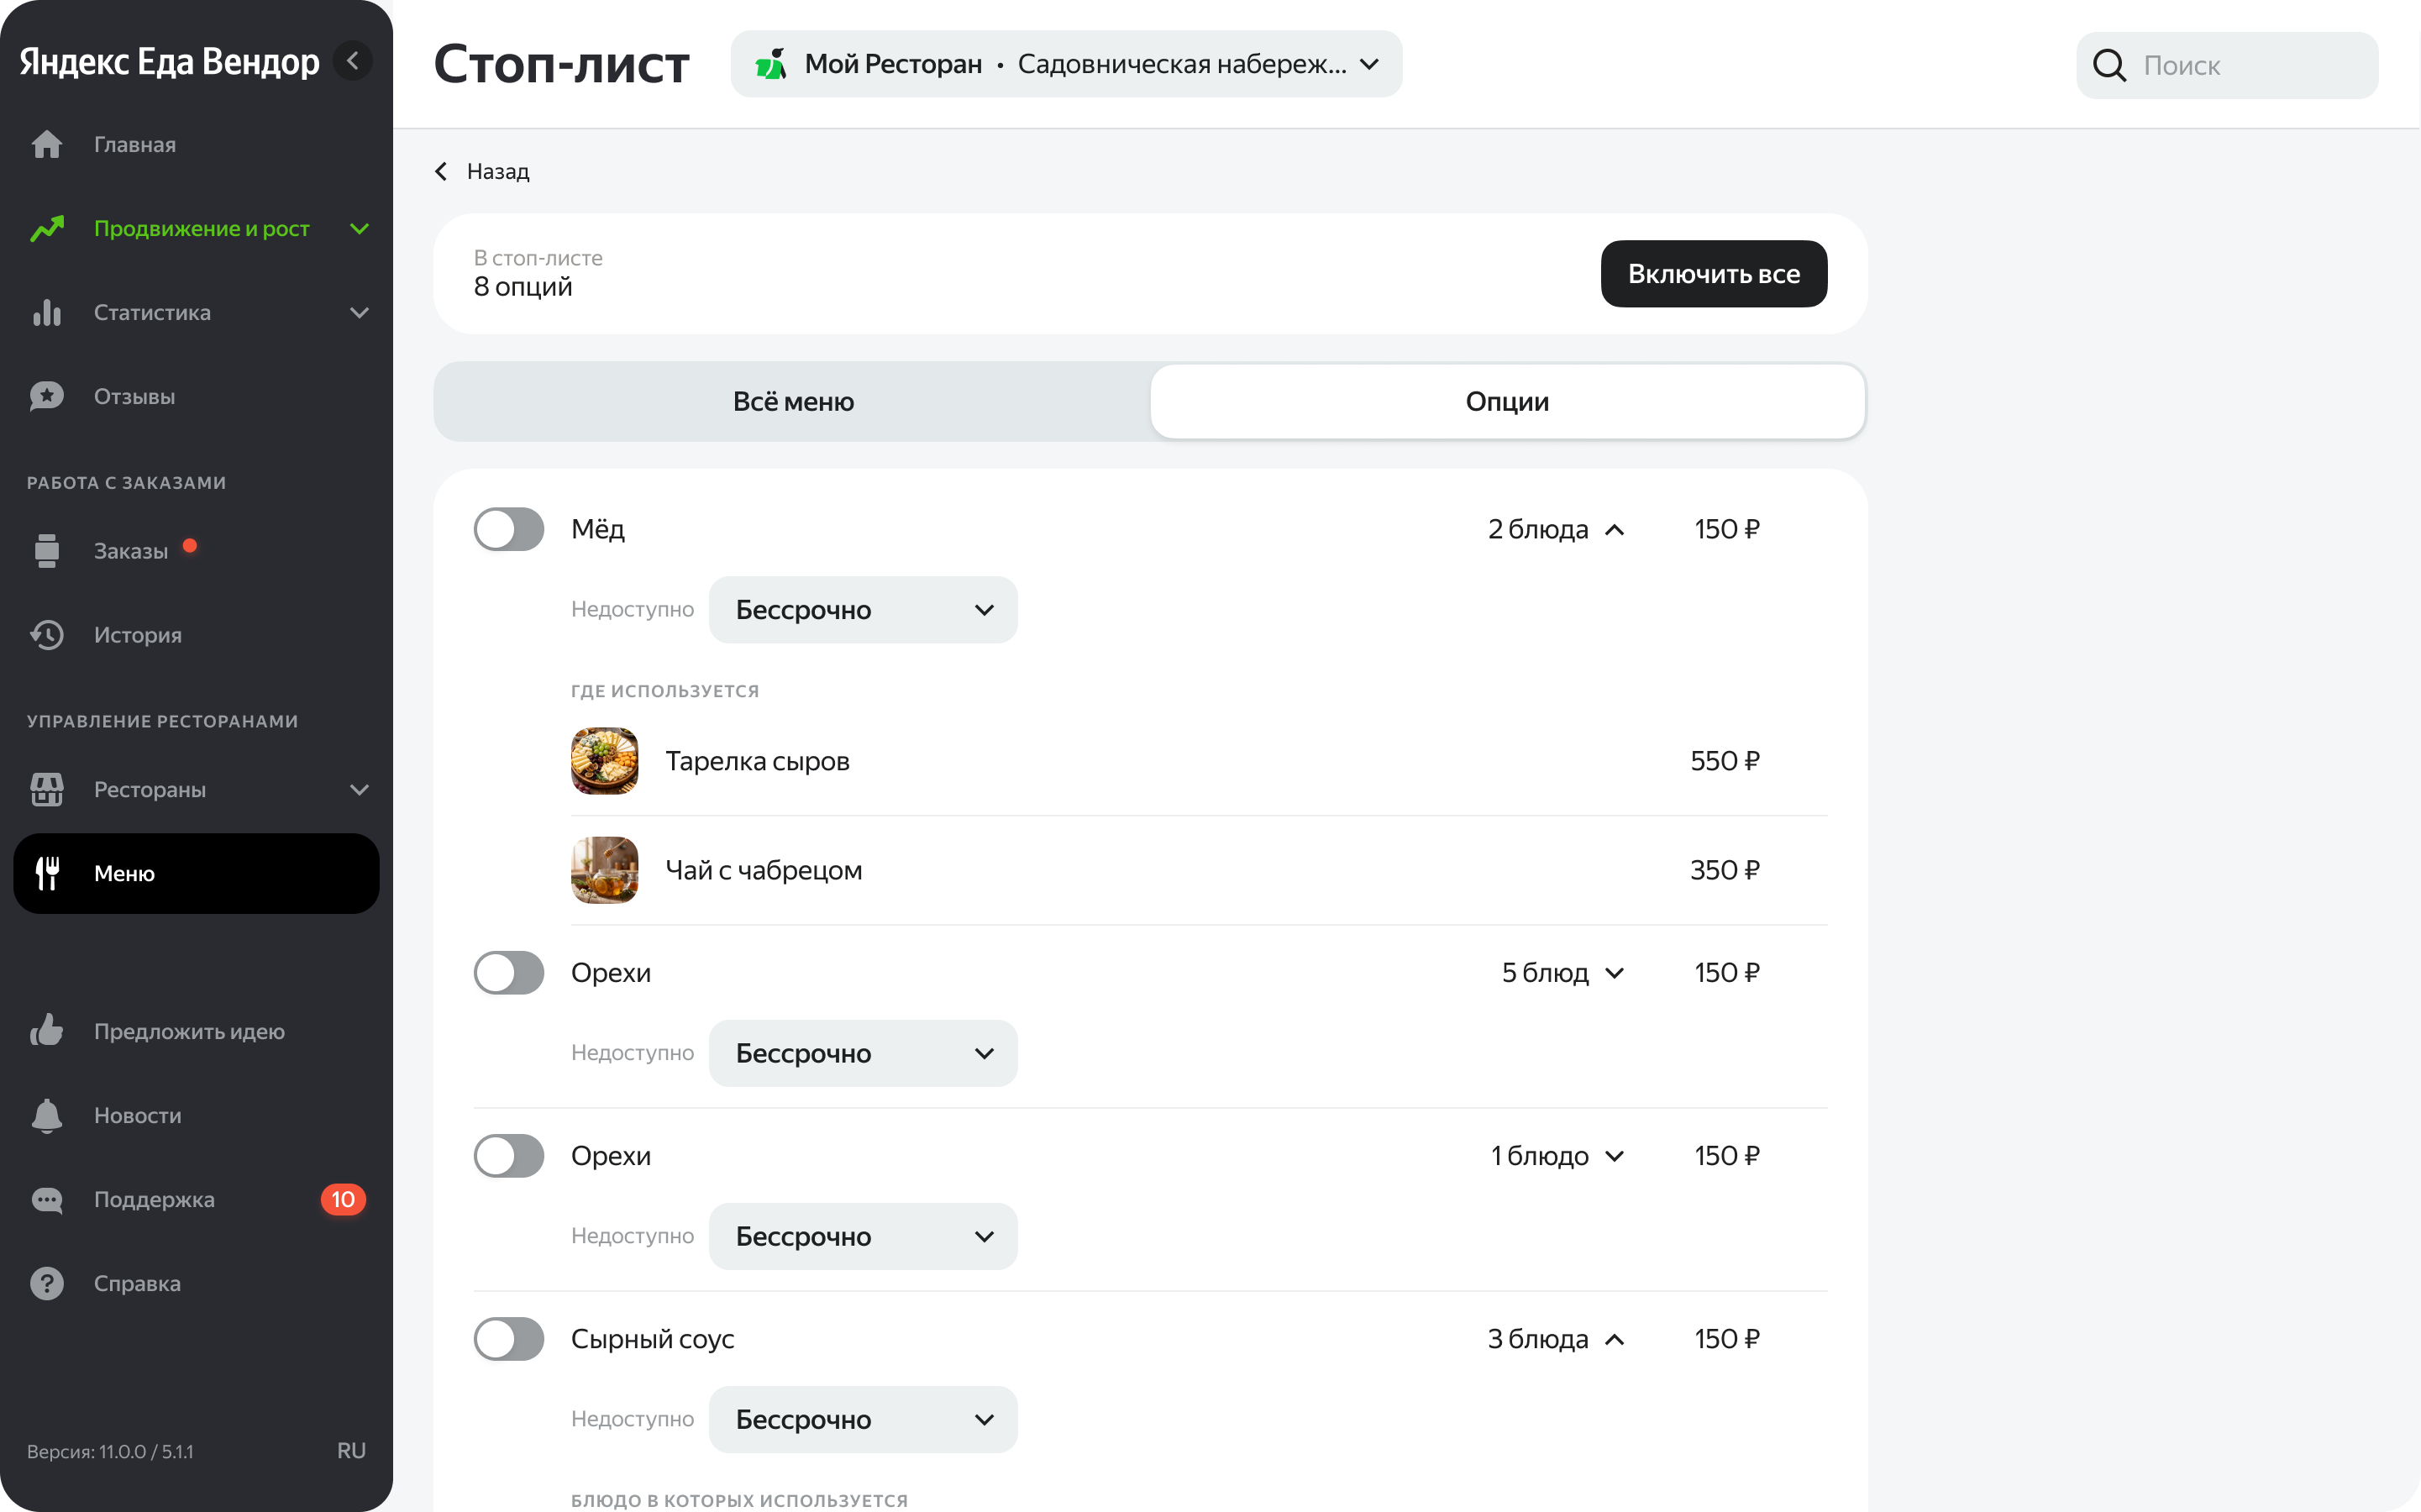Open the История clock icon
Viewport: 2421px width, 1512px height.
point(47,634)
